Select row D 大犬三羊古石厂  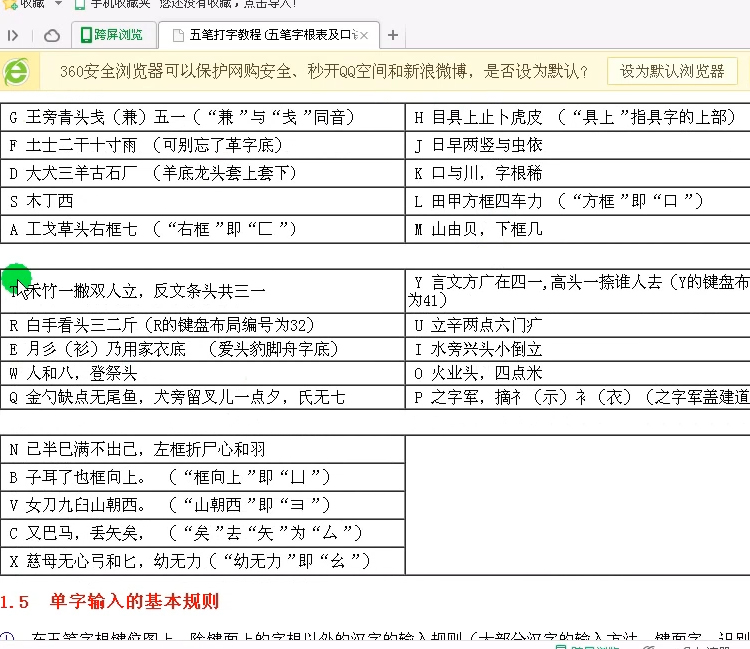tap(202, 173)
